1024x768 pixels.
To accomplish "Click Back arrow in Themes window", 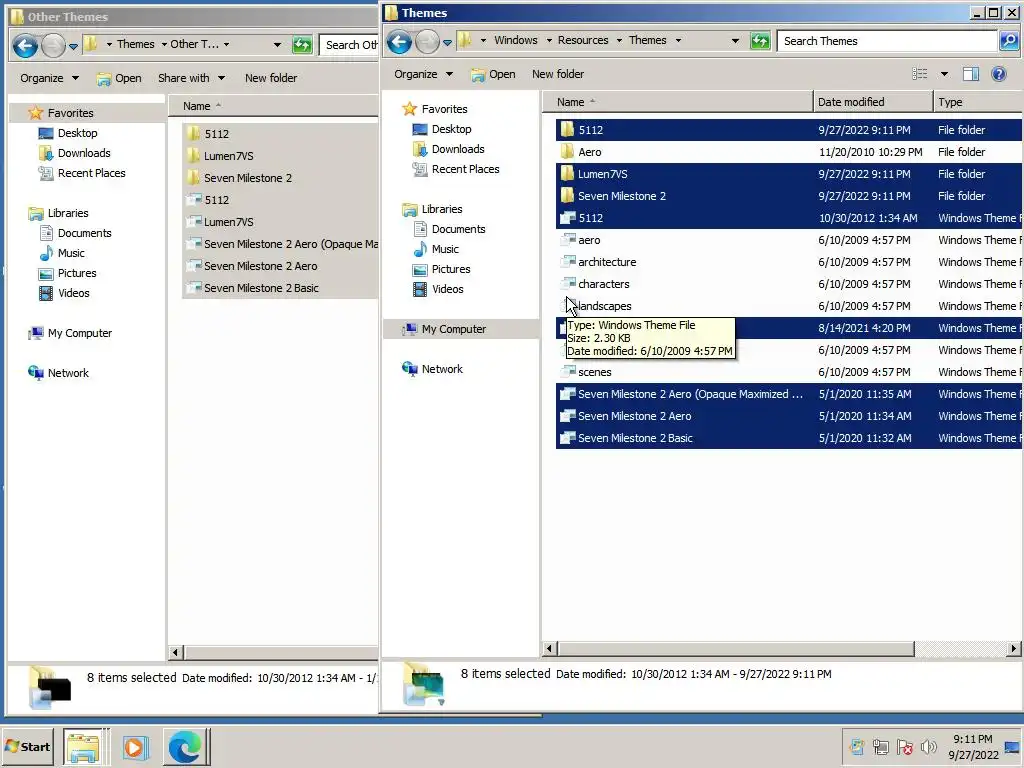I will point(399,42).
